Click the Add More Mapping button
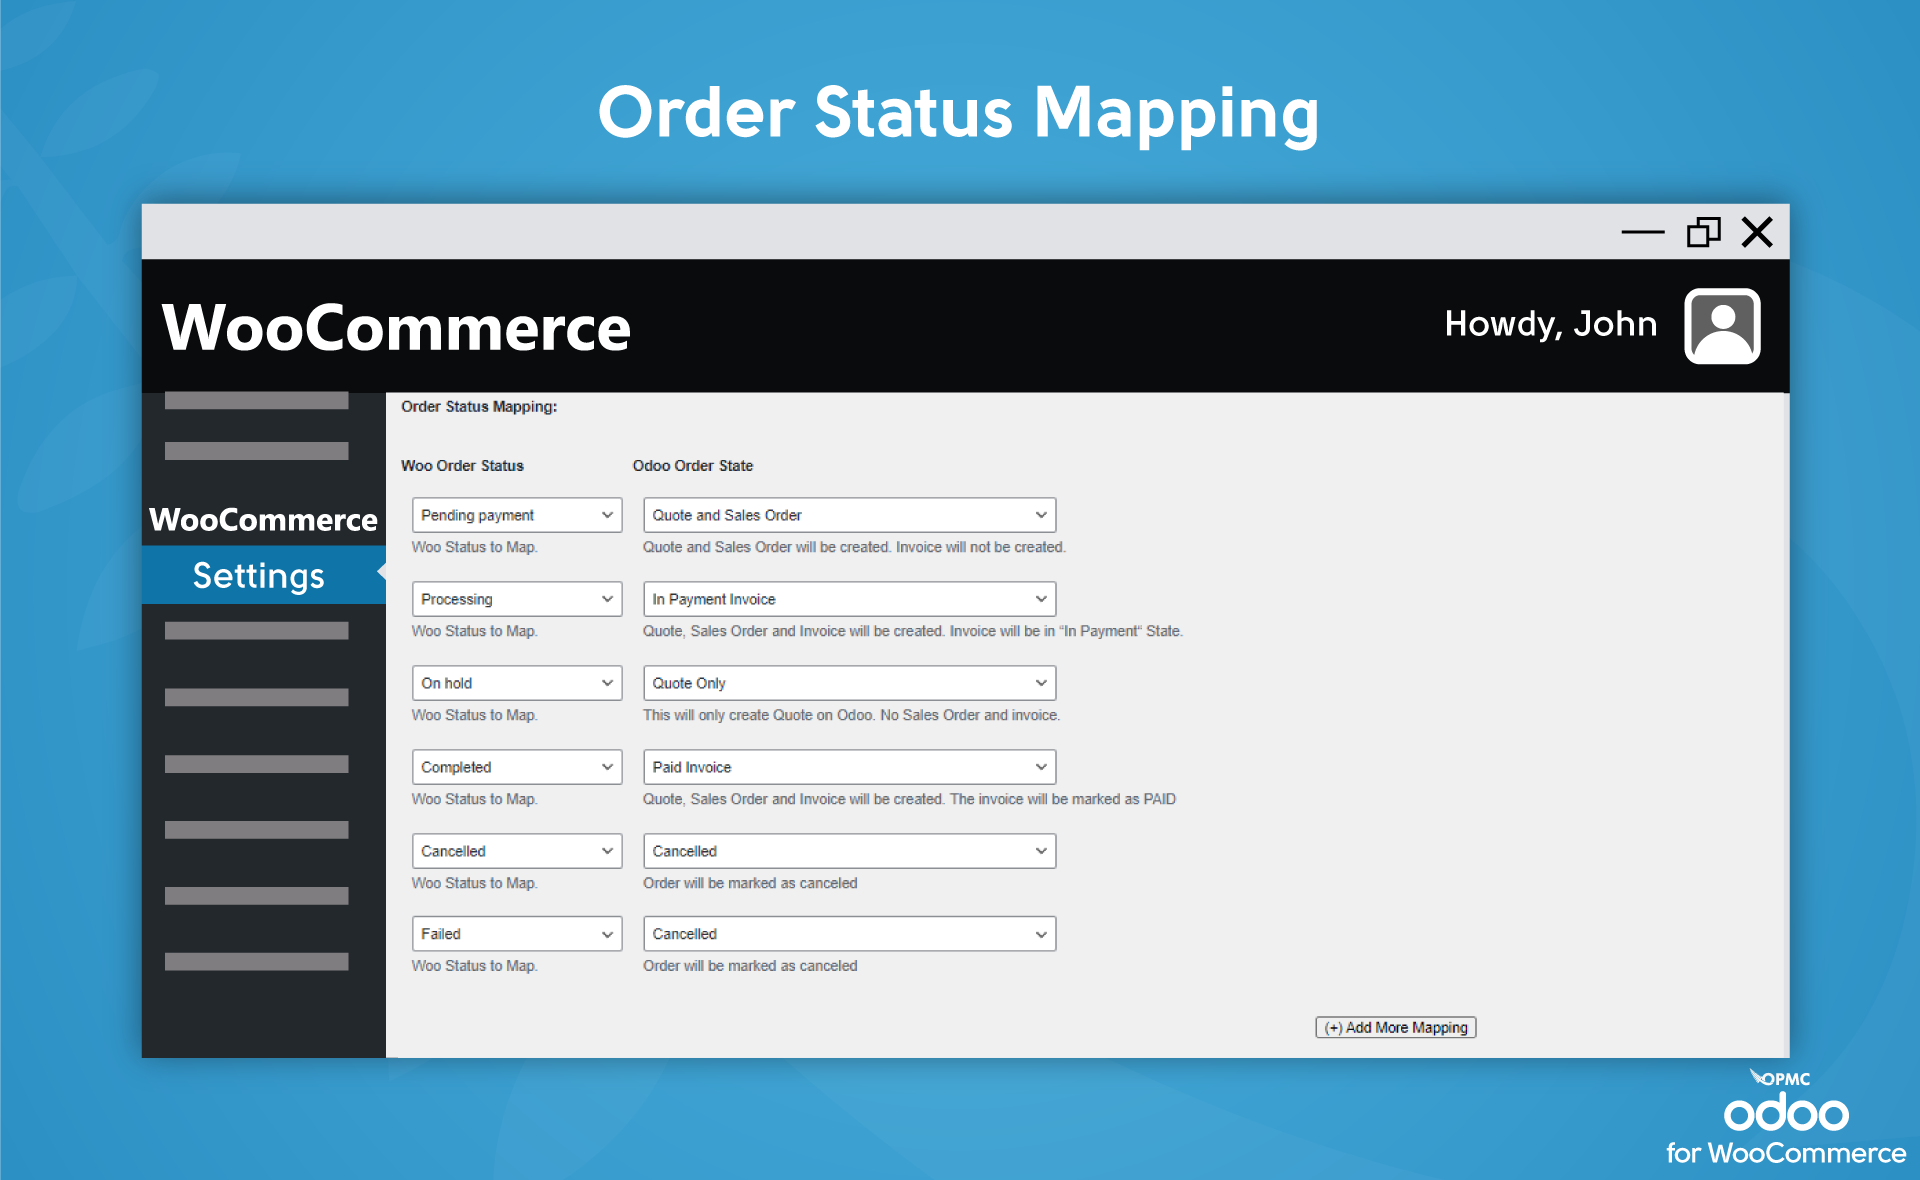Viewport: 1920px width, 1180px height. point(1394,1027)
